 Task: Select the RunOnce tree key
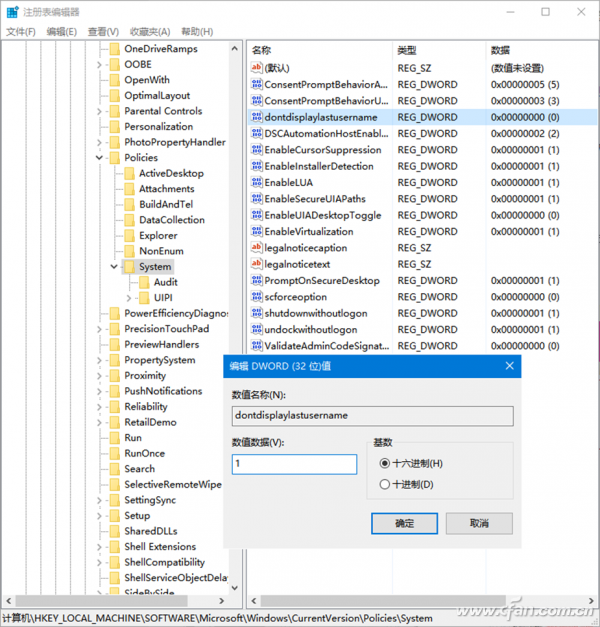coord(144,453)
